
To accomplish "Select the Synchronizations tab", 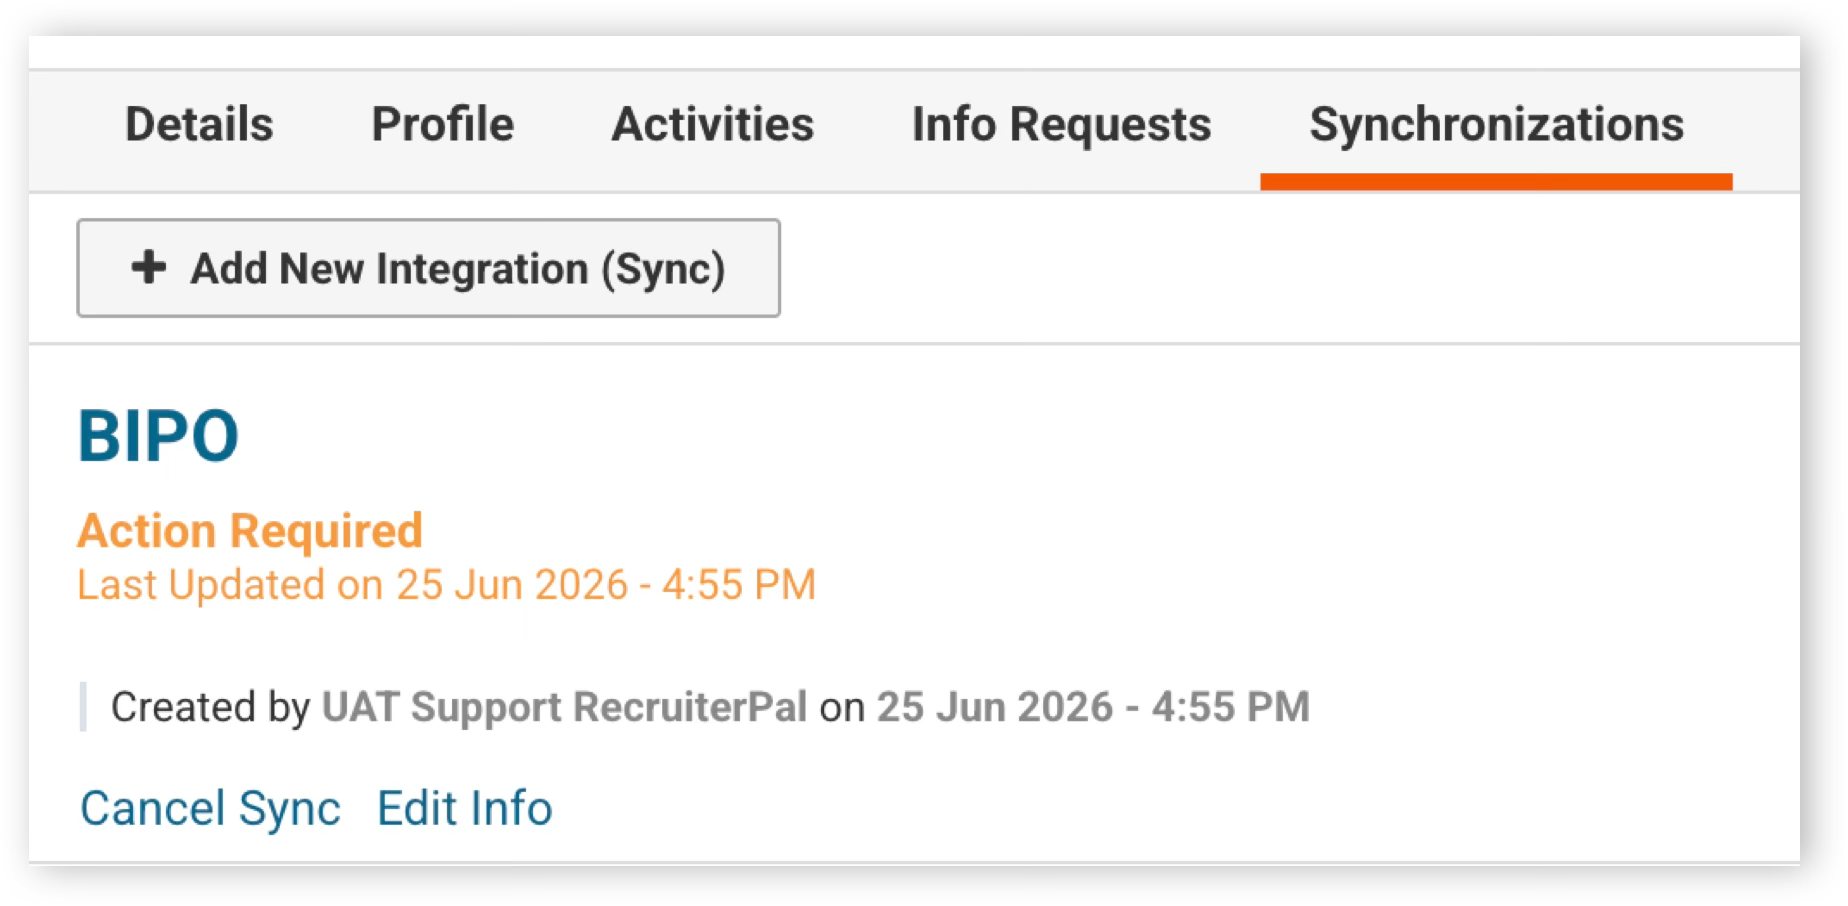I will (x=1496, y=125).
